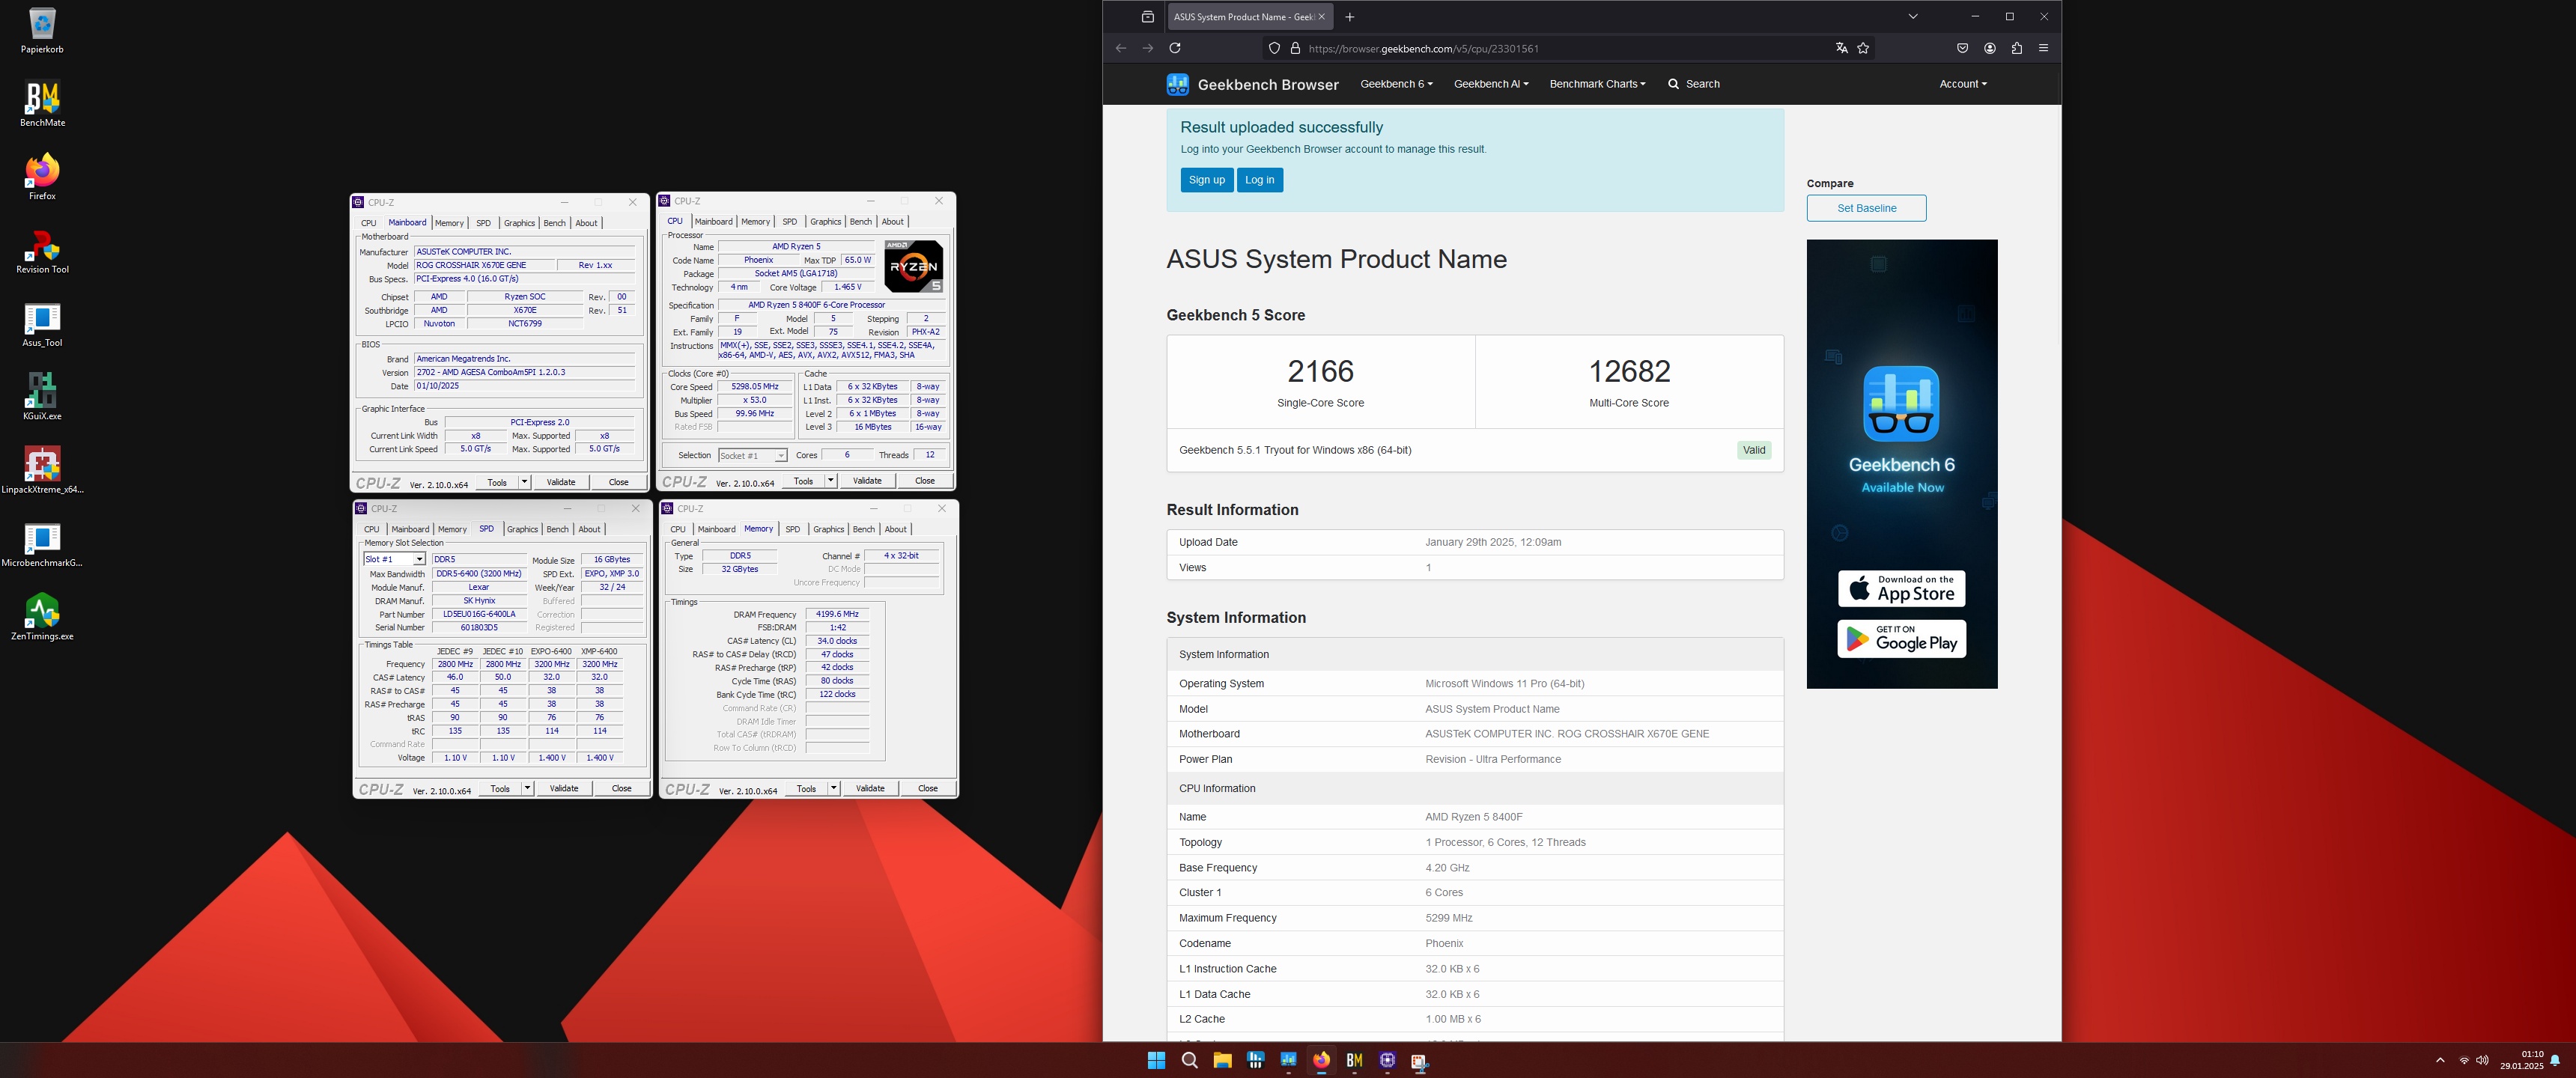The width and height of the screenshot is (2576, 1078).
Task: Open Graphics tab in CPU-Z processor window
Action: [x=825, y=222]
